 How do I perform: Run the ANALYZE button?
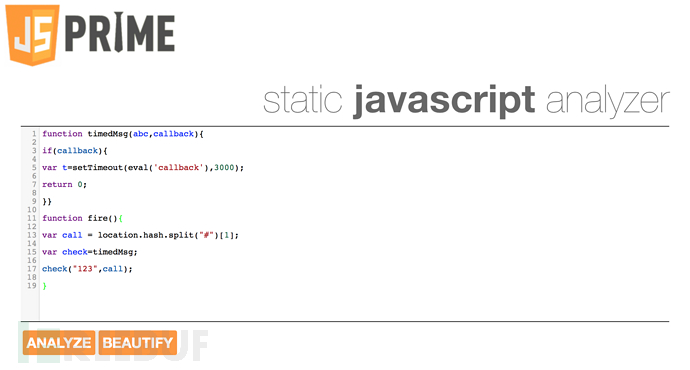[x=59, y=343]
